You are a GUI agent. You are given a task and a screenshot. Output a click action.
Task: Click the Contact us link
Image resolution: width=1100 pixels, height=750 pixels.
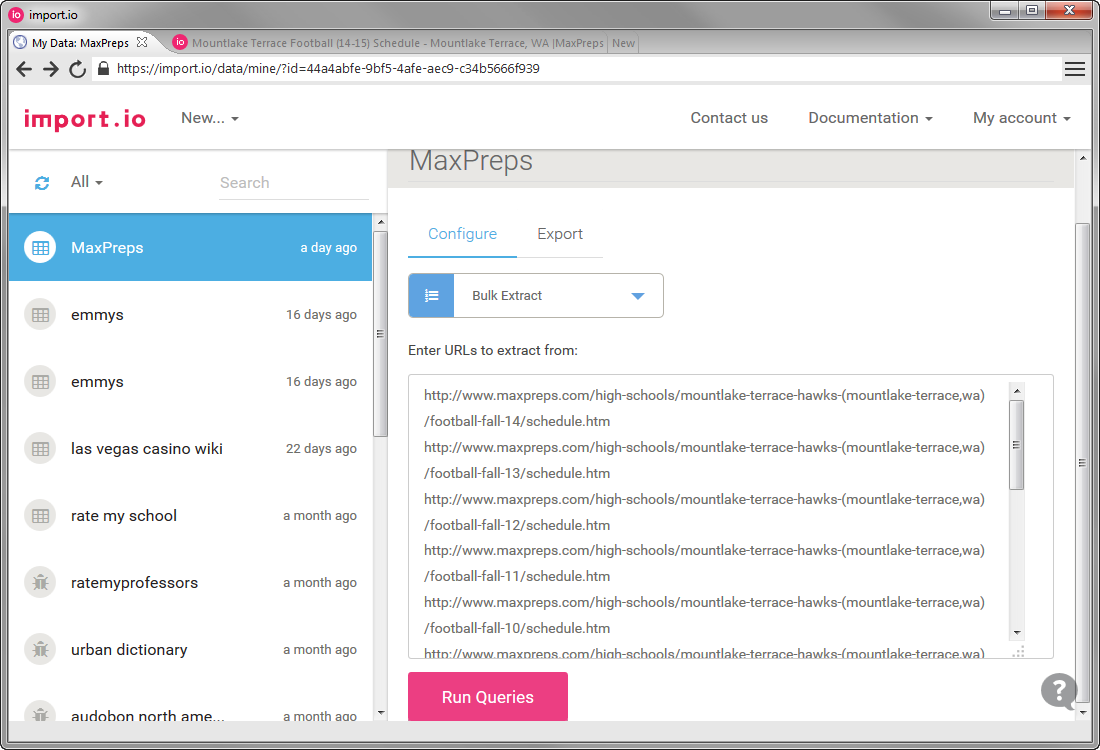[x=729, y=118]
